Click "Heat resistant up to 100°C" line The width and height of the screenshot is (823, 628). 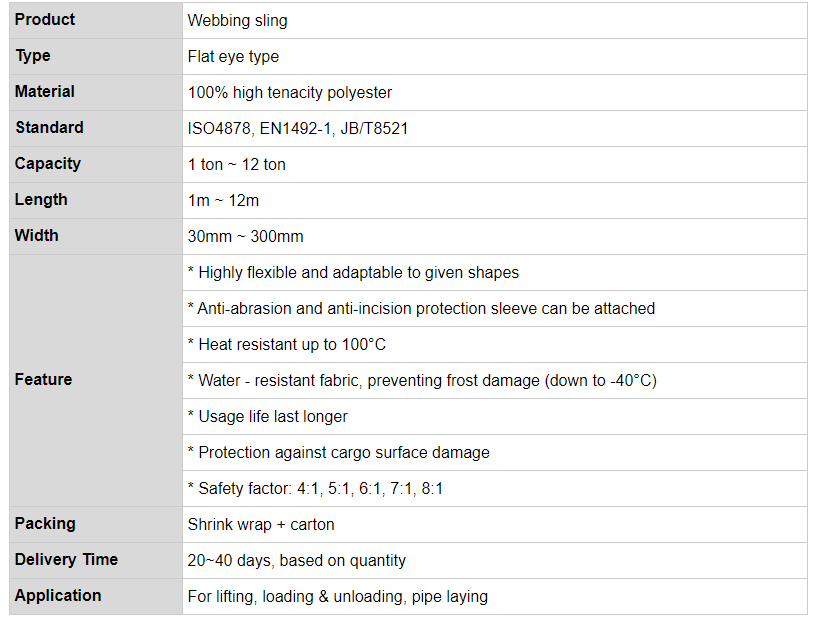point(287,345)
